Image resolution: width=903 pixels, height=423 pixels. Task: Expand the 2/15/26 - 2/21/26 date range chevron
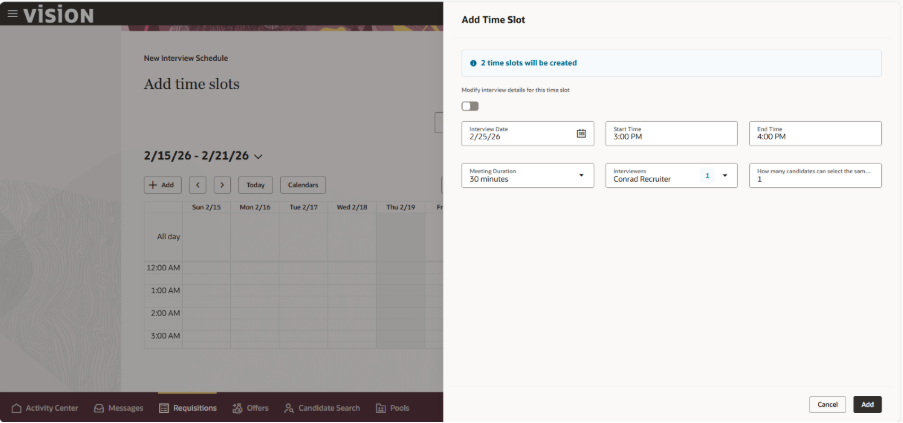[x=258, y=156]
